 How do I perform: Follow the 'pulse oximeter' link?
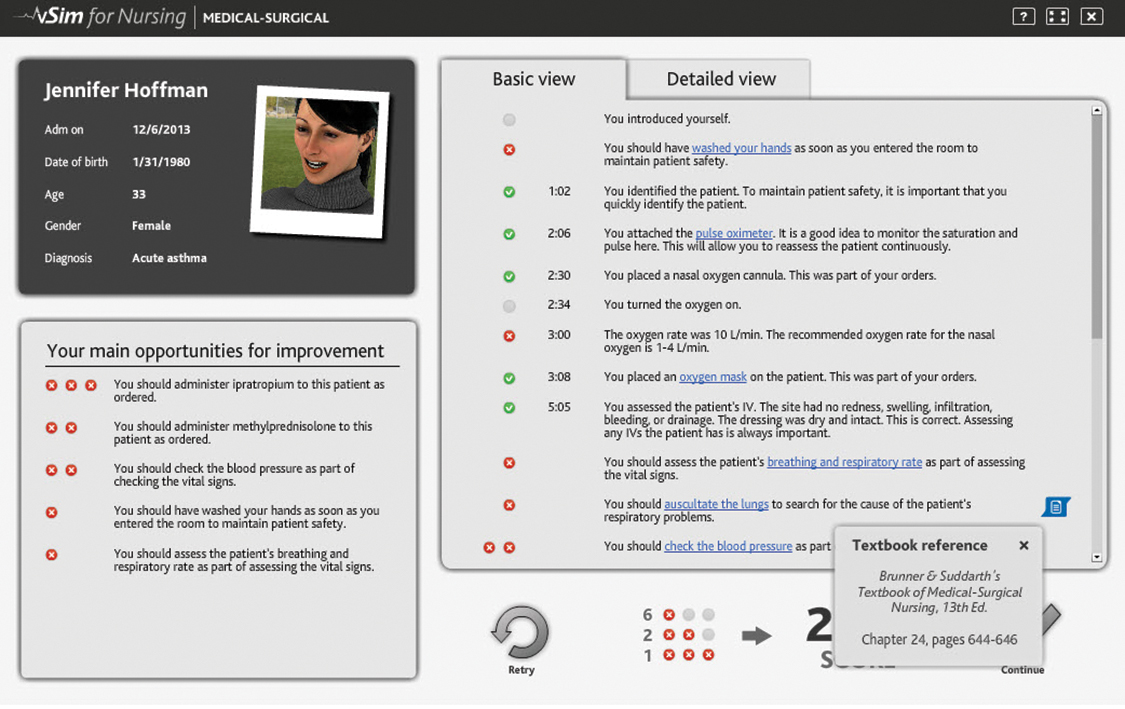point(730,233)
